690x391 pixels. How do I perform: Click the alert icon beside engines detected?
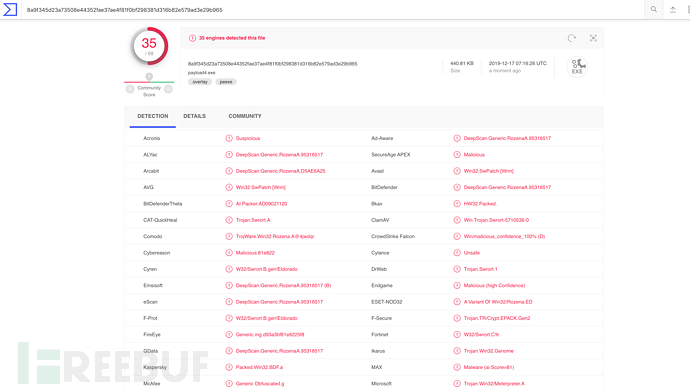192,38
